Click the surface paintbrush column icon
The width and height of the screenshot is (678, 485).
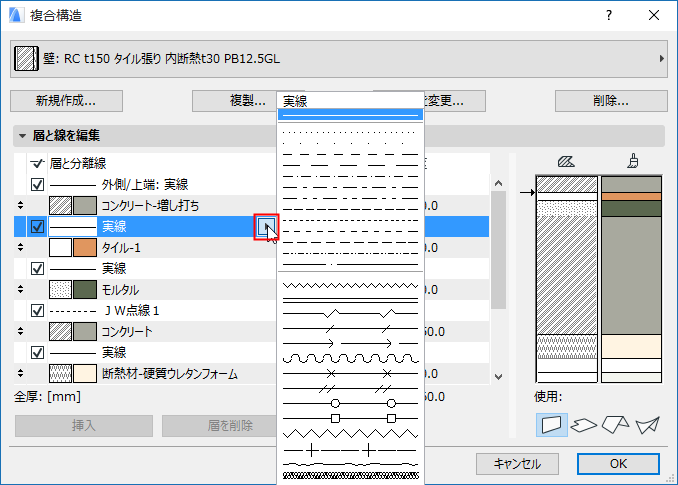633,161
